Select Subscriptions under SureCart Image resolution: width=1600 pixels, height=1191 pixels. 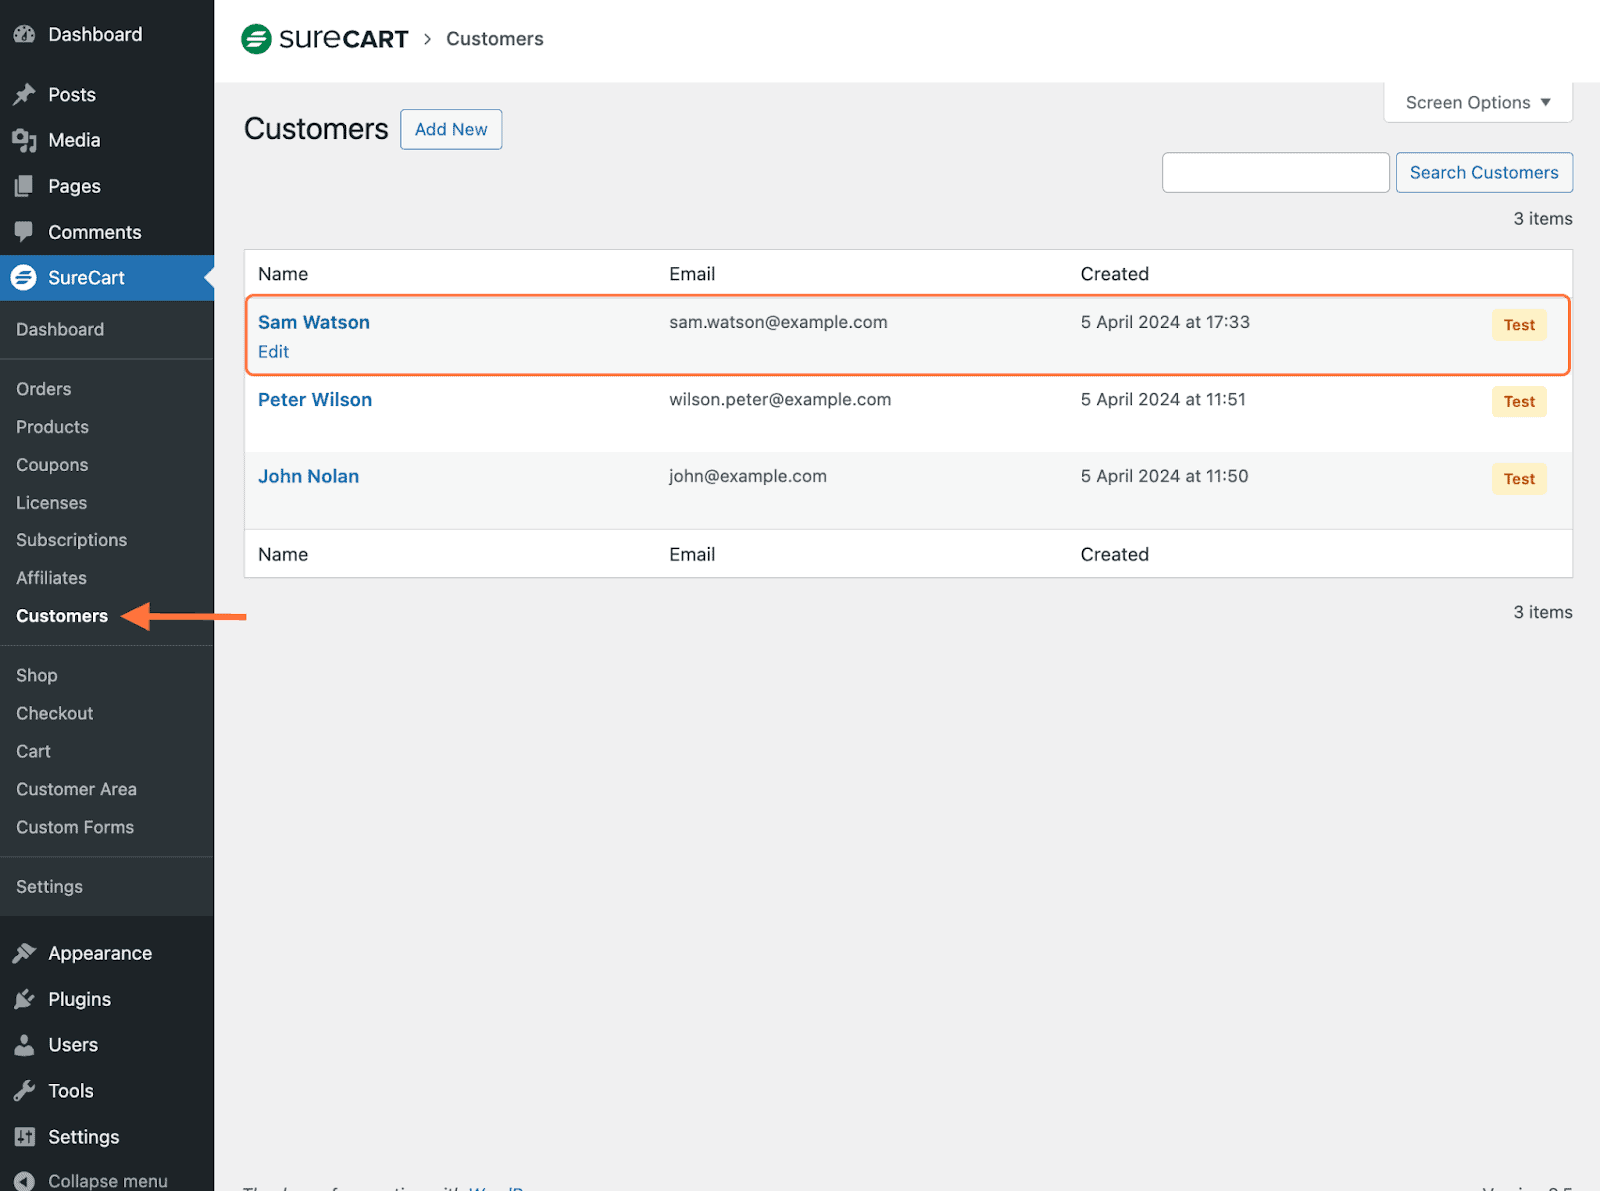70,540
